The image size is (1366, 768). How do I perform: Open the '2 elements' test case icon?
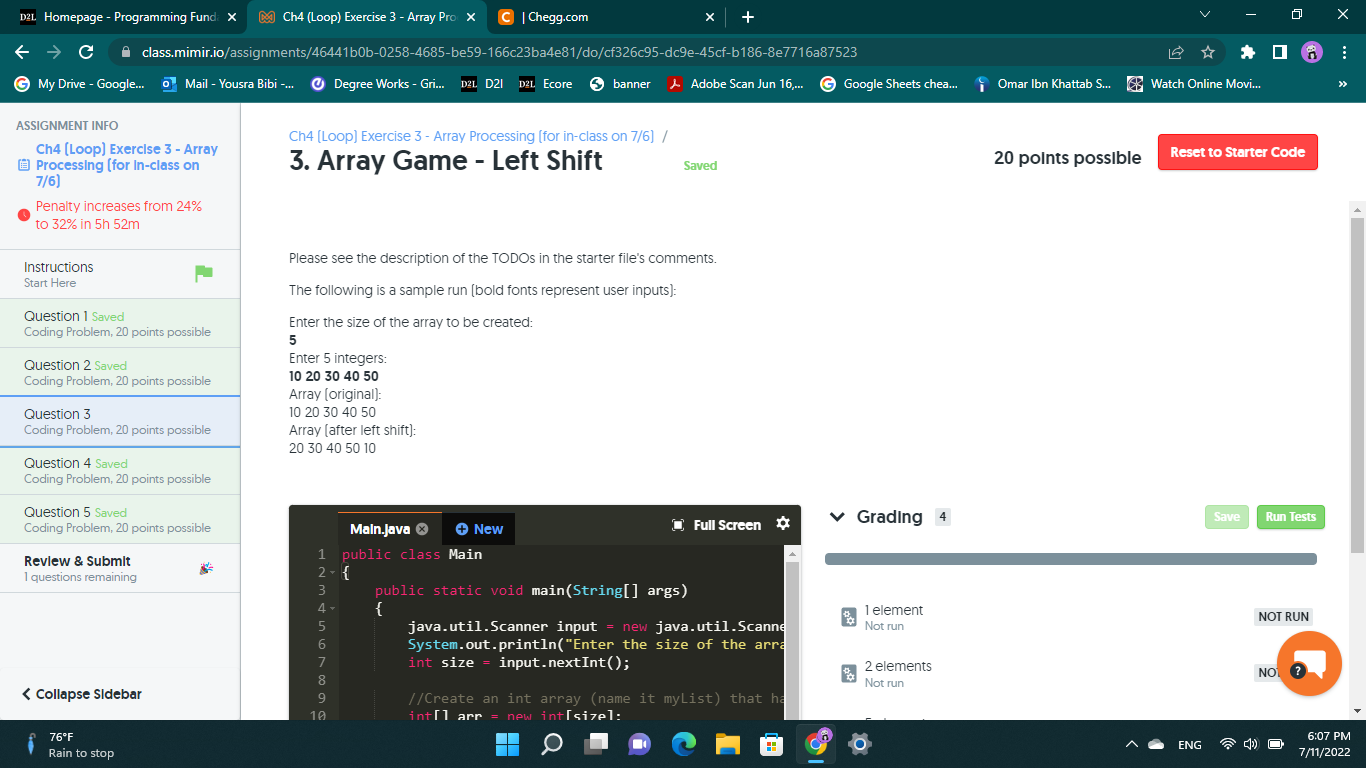pos(849,674)
